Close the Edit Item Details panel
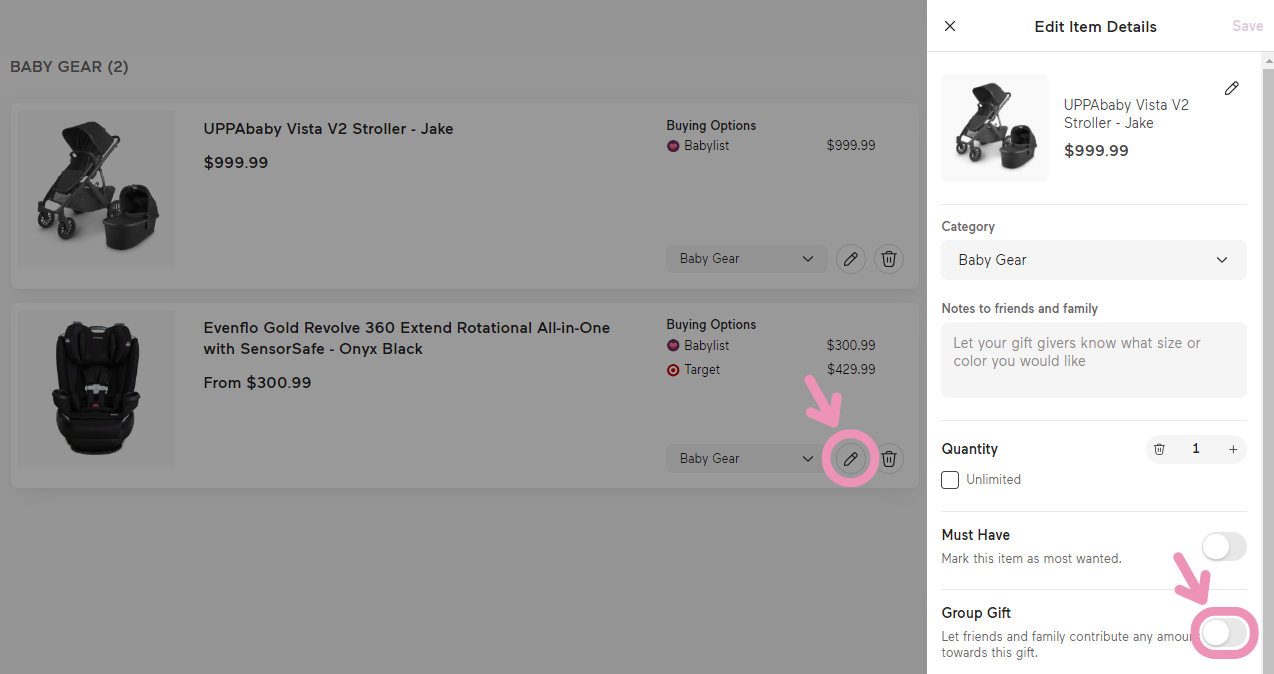1274x674 pixels. coord(950,26)
